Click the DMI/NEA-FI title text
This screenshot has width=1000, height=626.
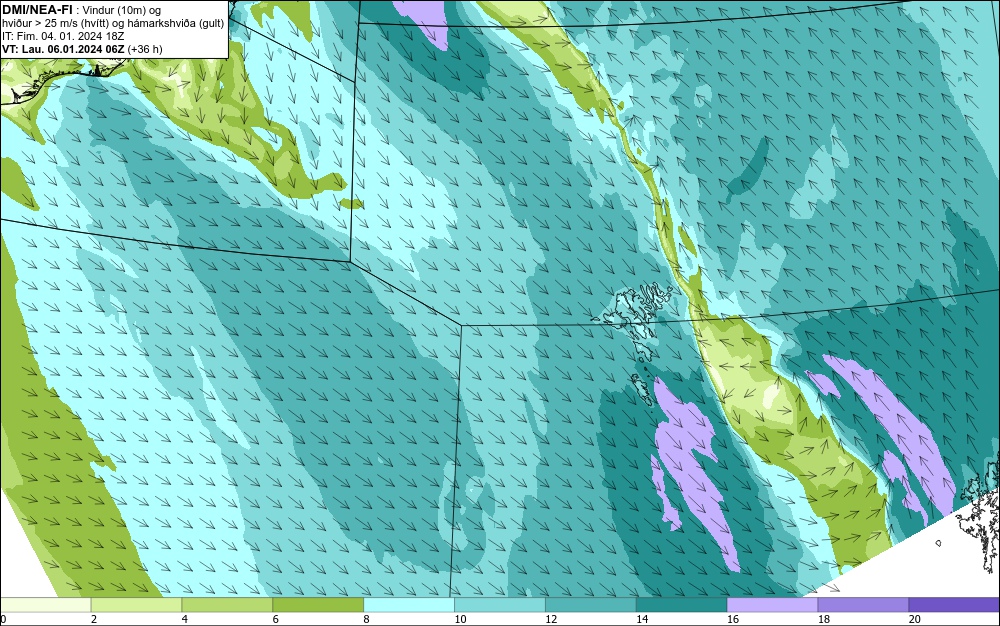(37, 10)
